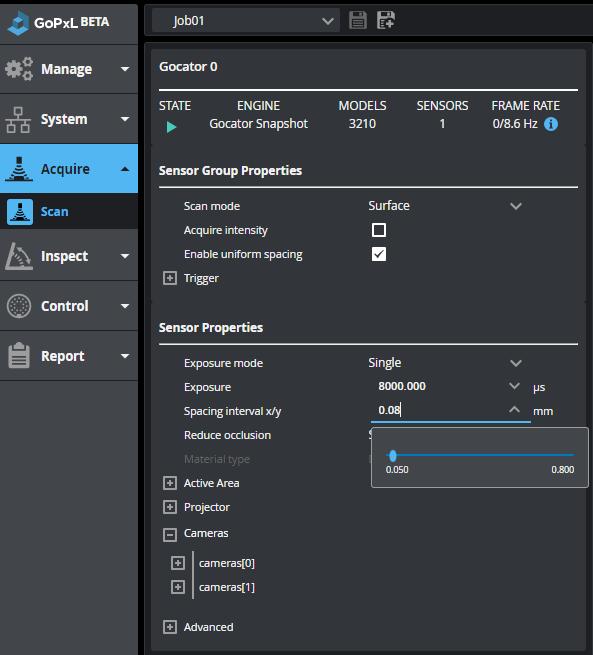
Task: Expand the cameras[0] node
Action: (178, 563)
